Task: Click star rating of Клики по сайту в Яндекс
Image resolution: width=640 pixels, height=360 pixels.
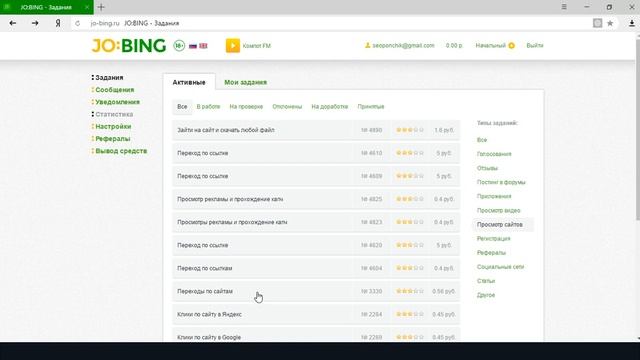Action: tap(410, 315)
